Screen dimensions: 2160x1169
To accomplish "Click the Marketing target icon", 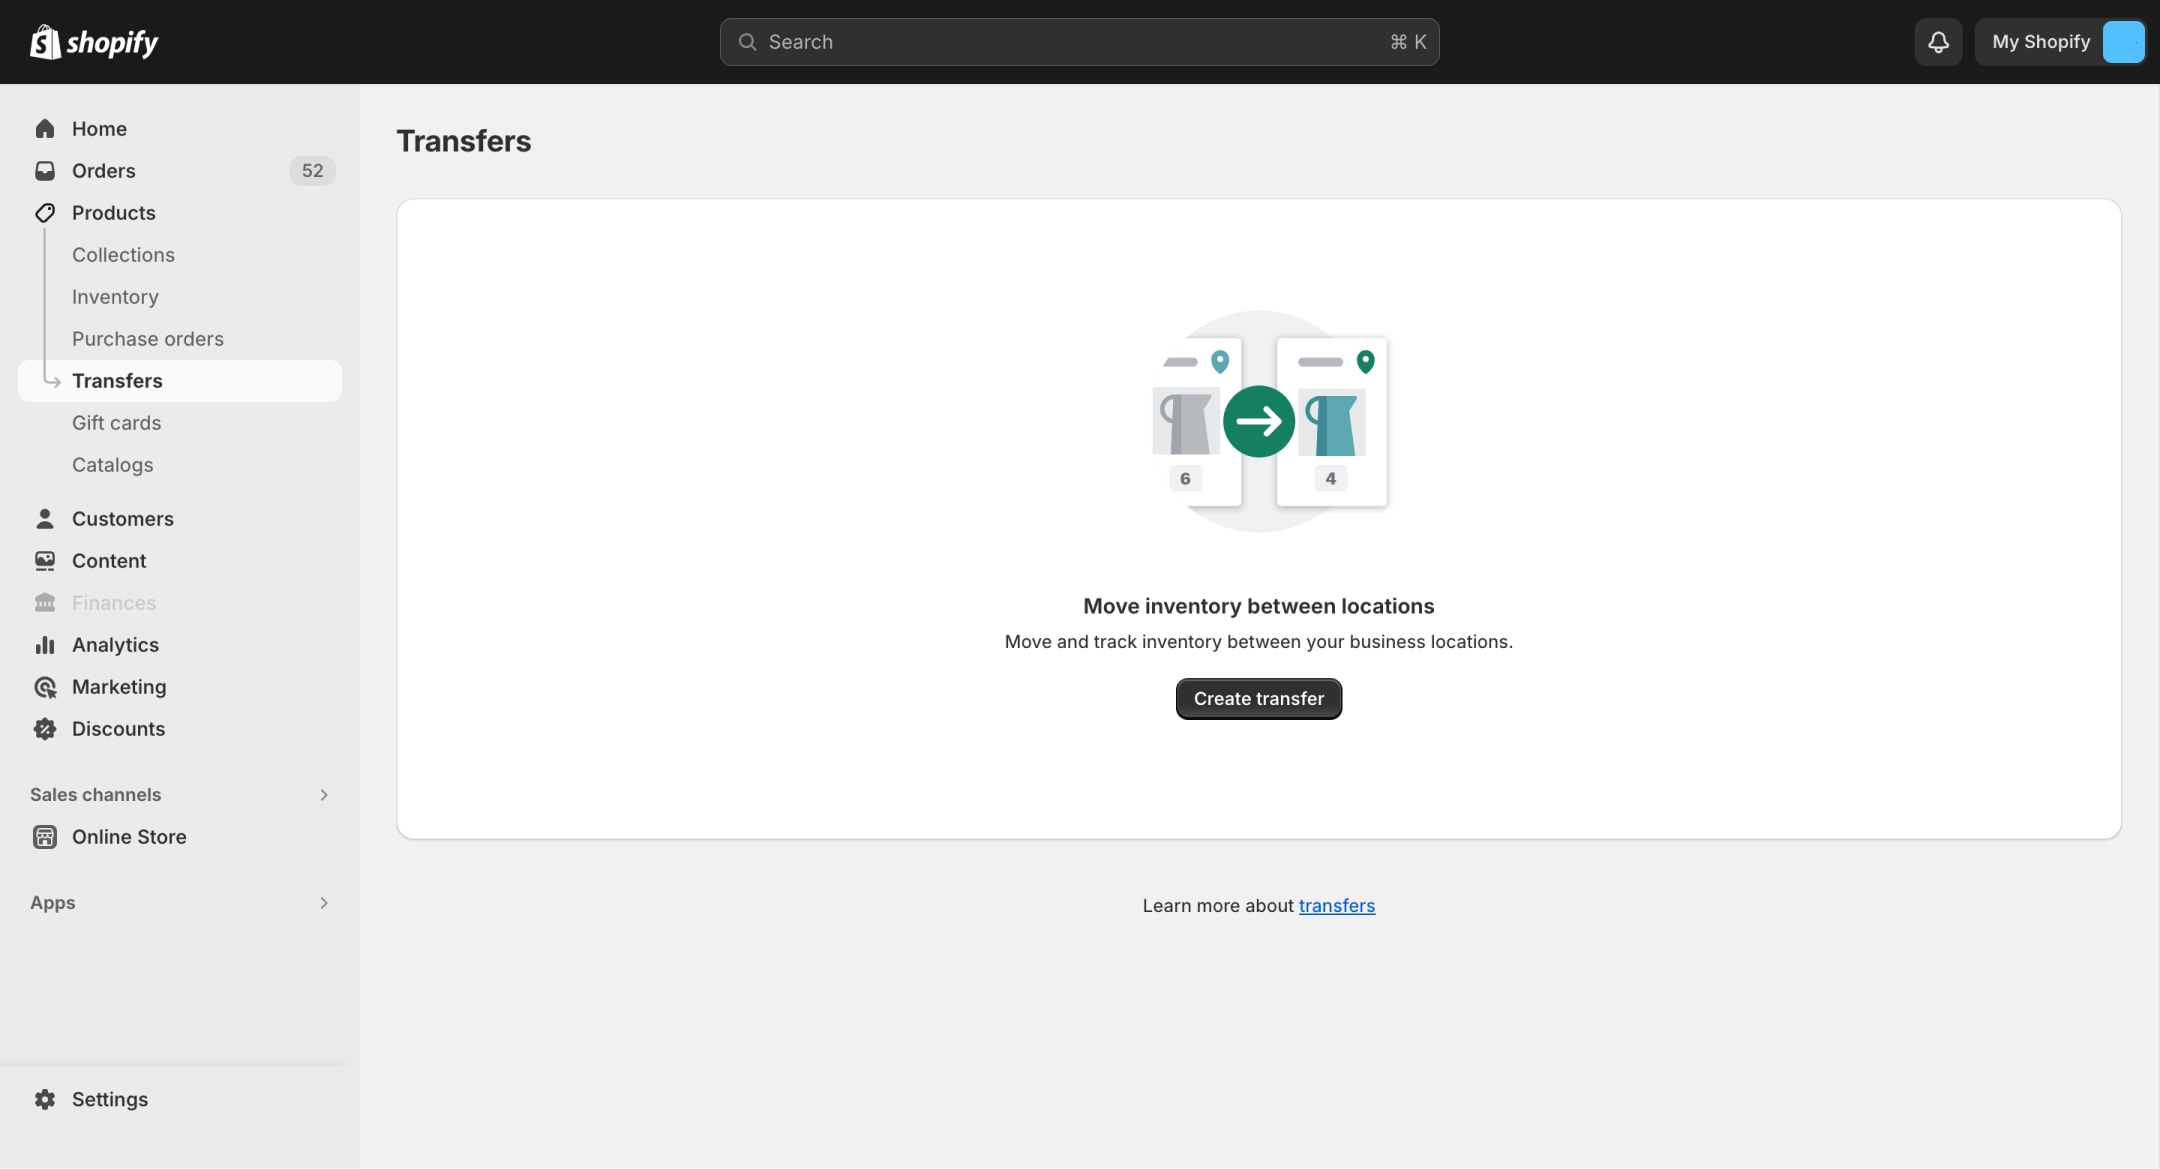I will [45, 687].
